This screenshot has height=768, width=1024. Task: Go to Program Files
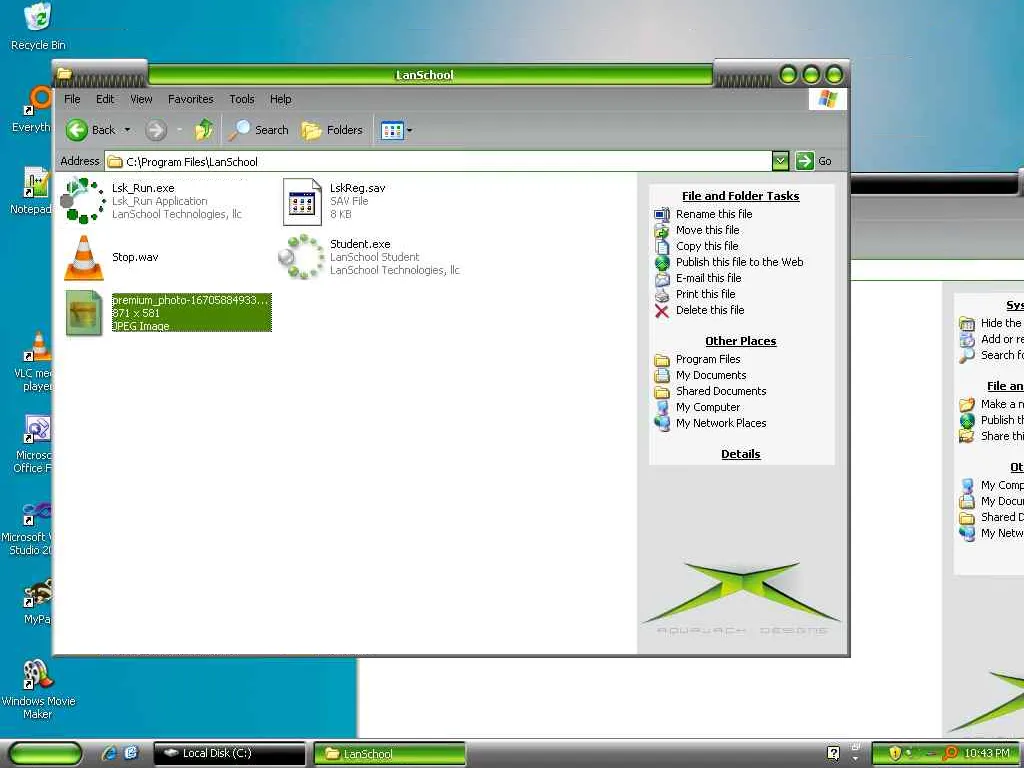(708, 359)
